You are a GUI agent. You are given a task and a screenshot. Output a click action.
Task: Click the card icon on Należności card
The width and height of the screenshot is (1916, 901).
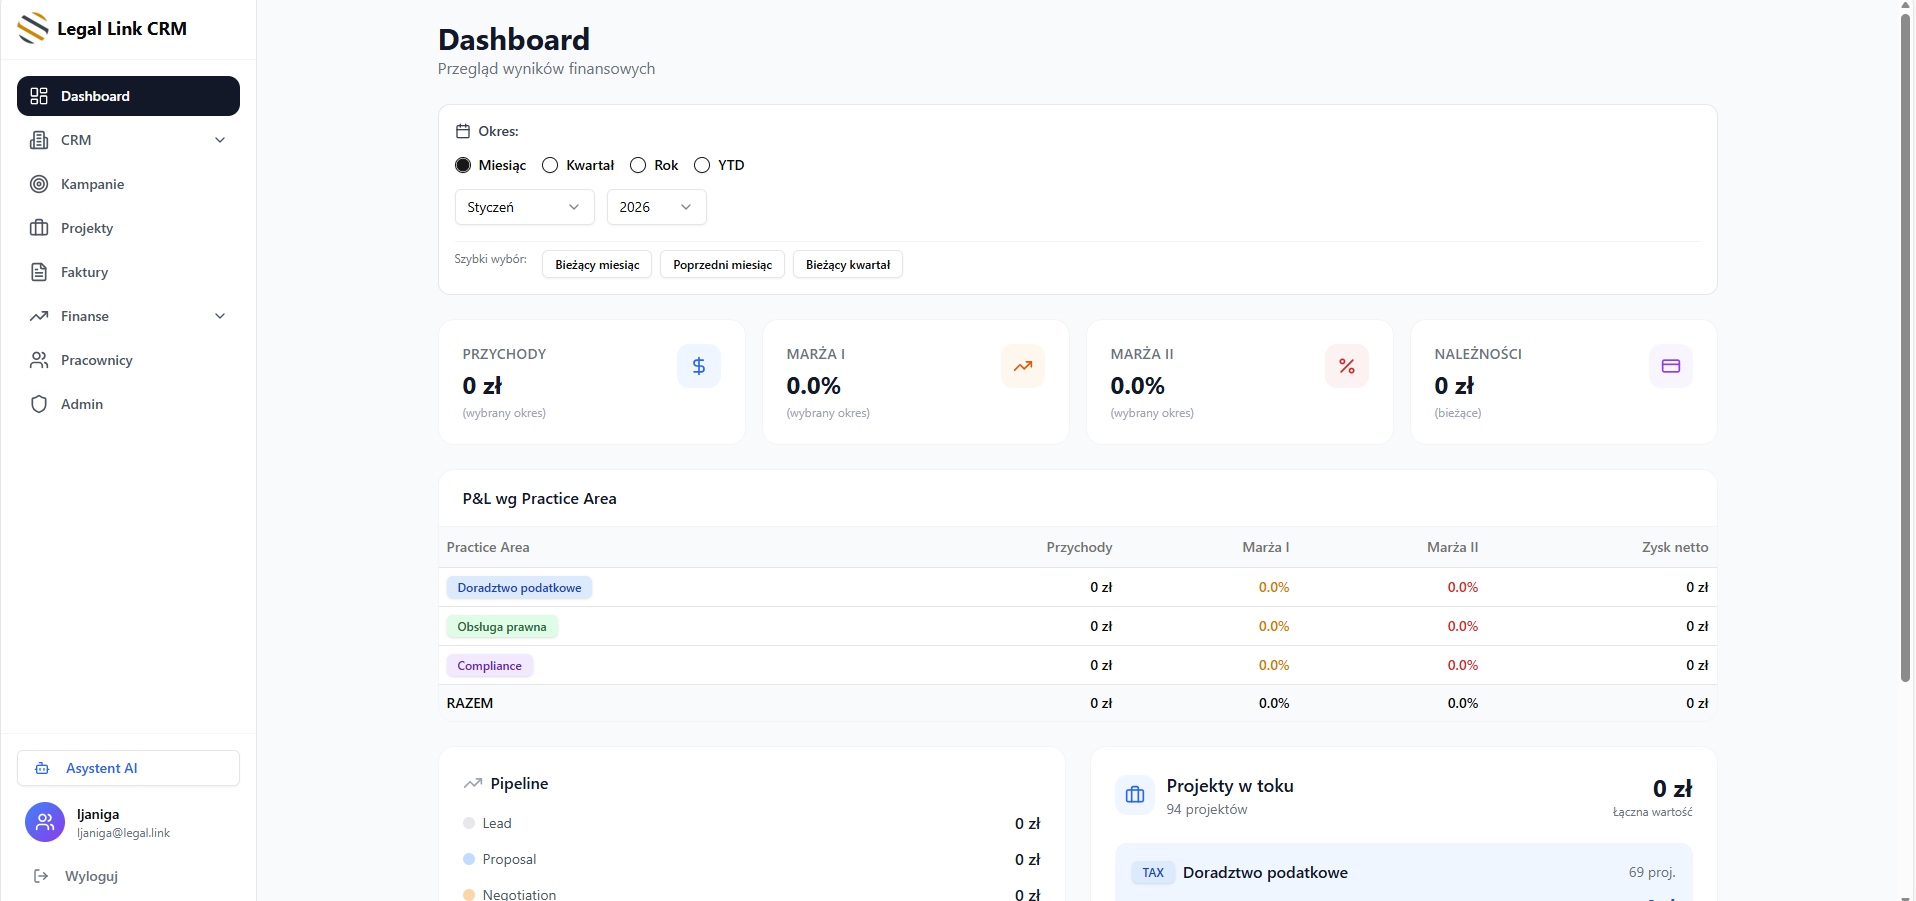(1671, 366)
